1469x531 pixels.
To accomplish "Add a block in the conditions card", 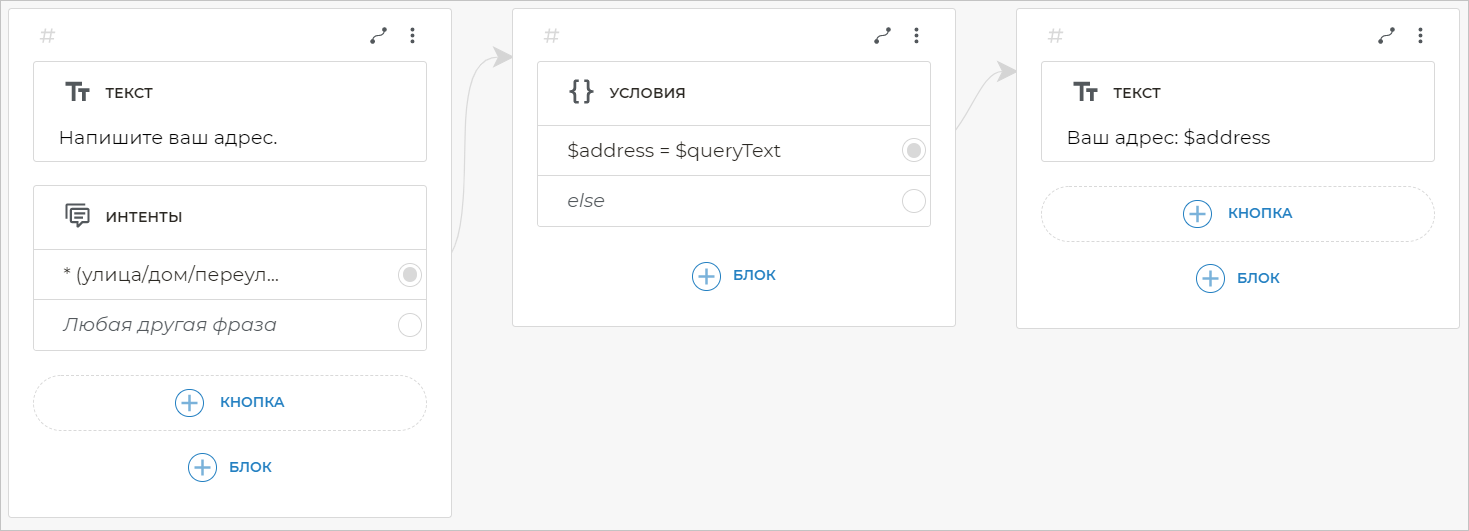I will [x=707, y=276].
